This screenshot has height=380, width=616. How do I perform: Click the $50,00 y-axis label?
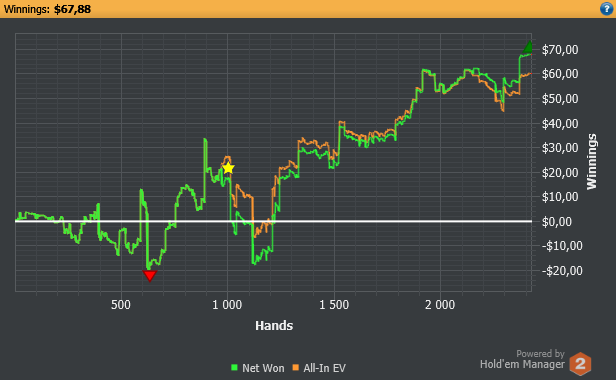[x=560, y=99]
